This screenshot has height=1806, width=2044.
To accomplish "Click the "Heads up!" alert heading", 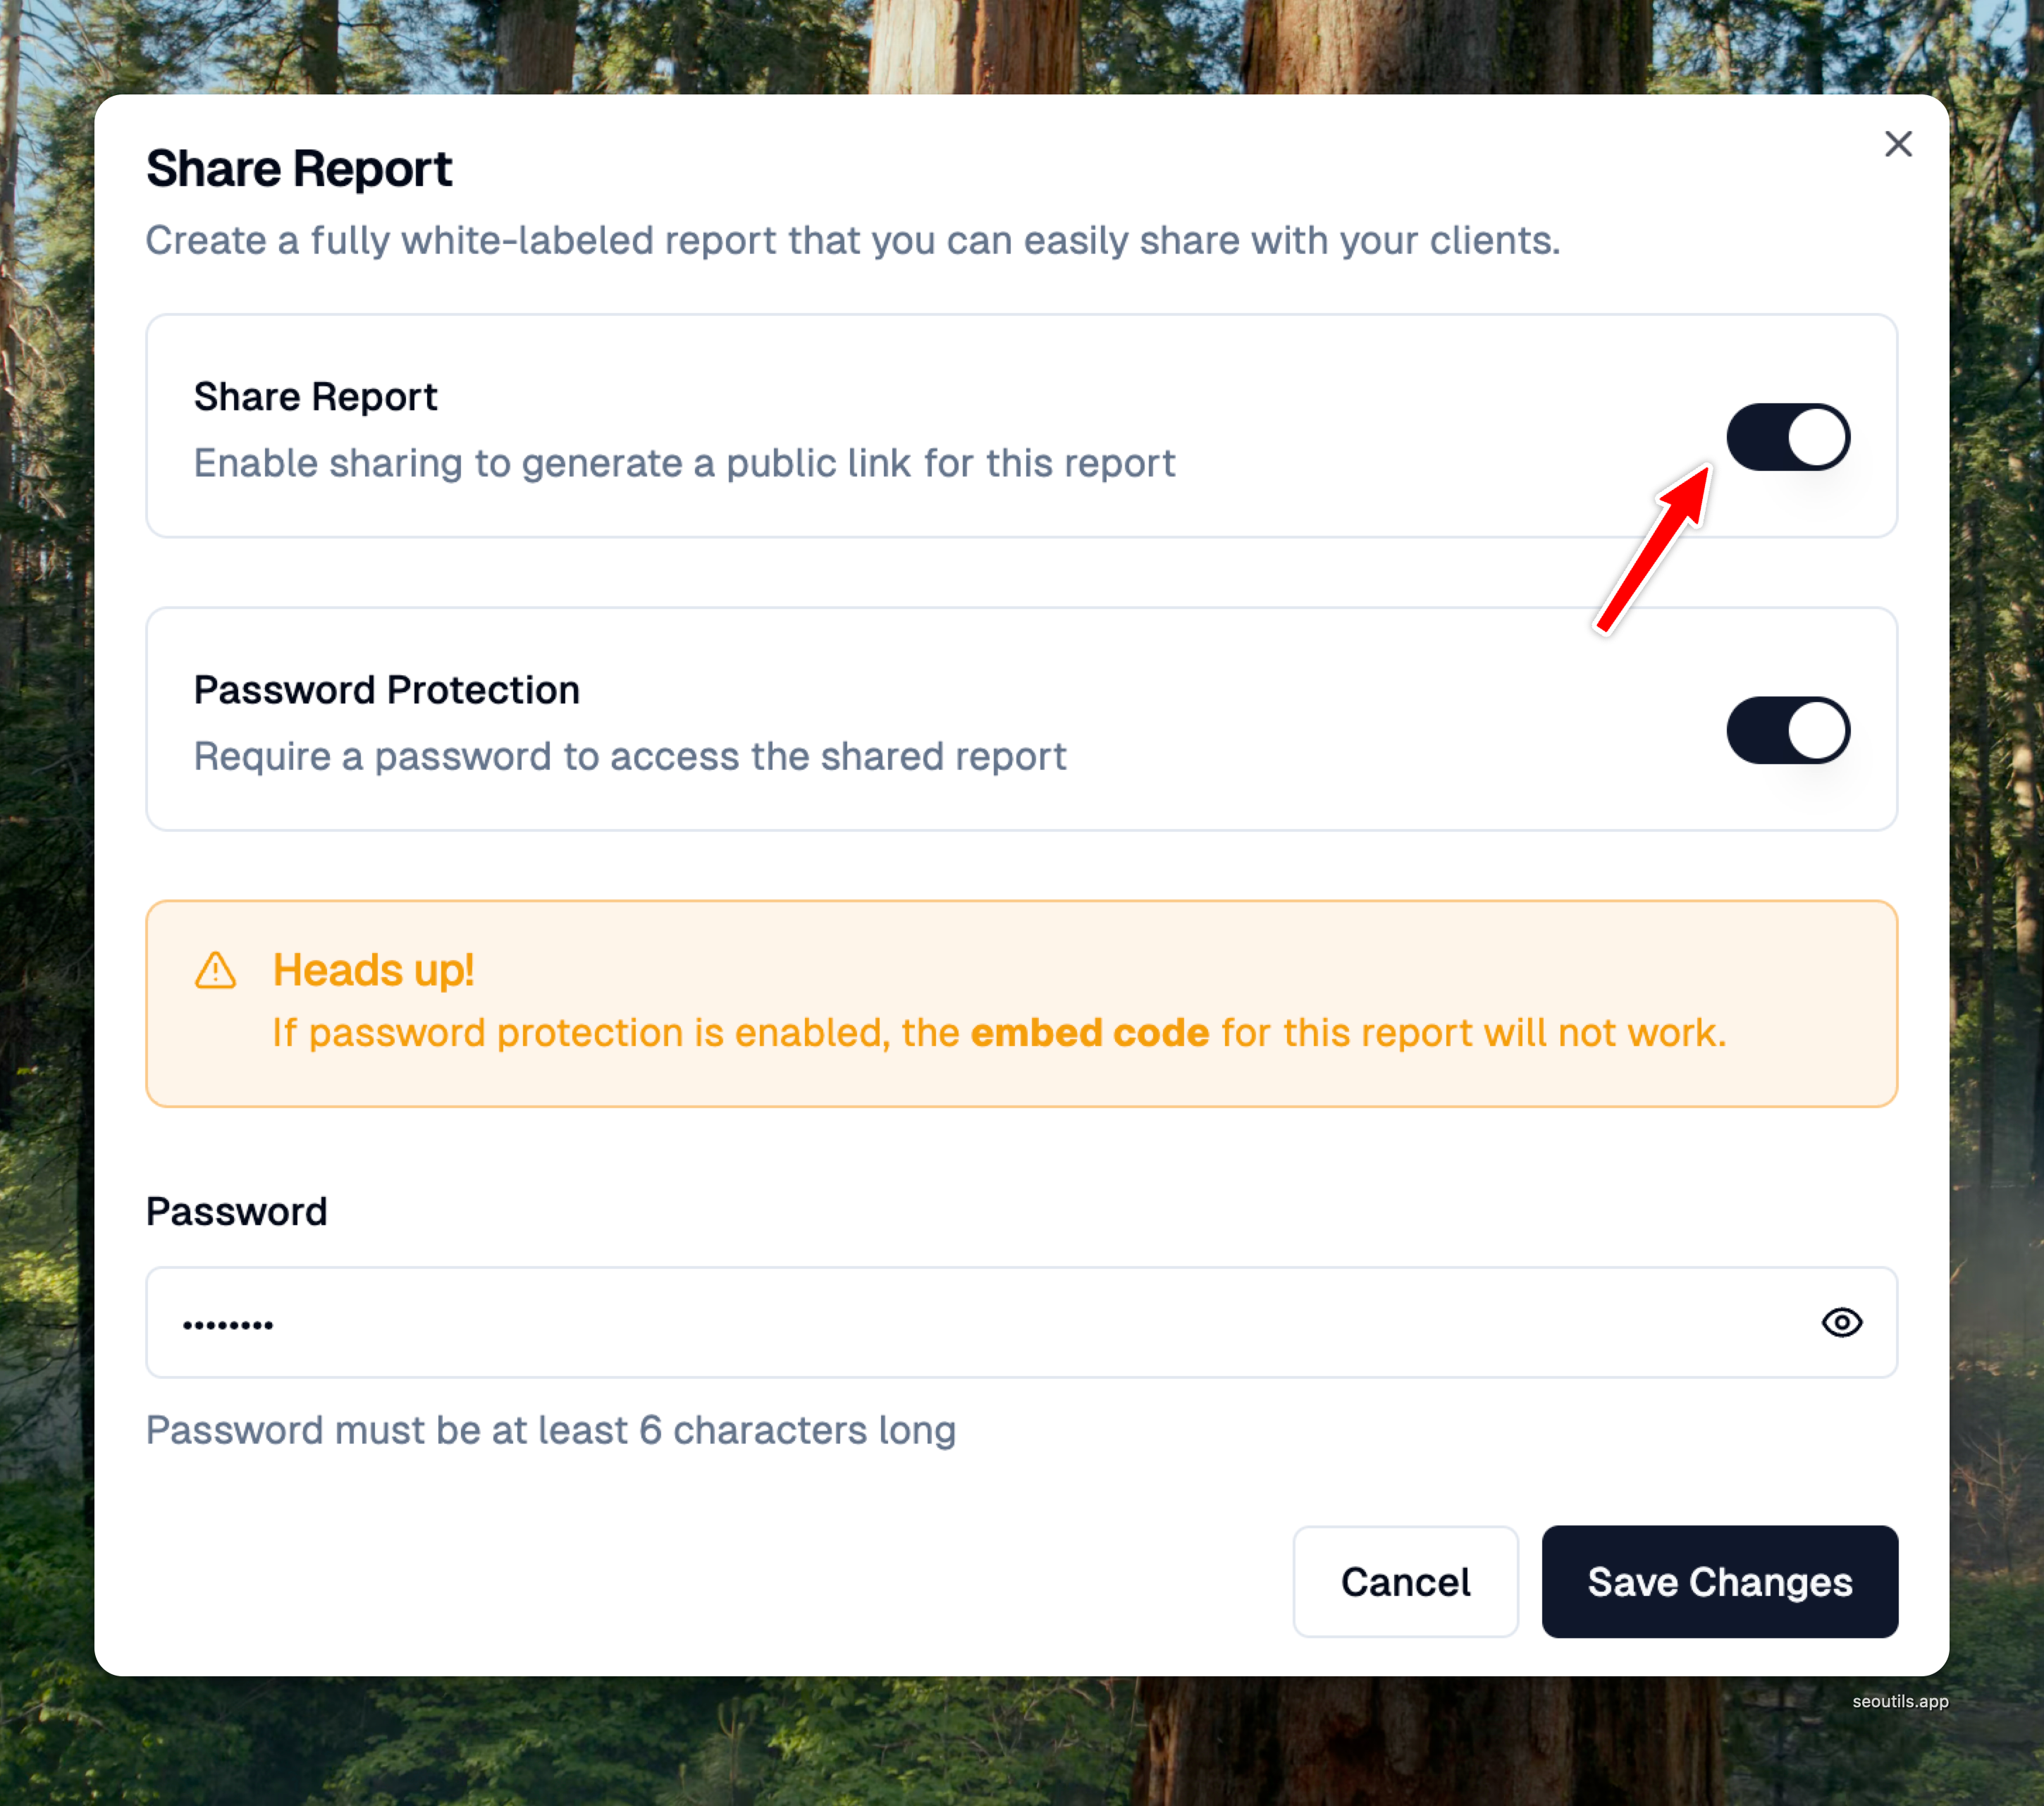I will point(373,970).
